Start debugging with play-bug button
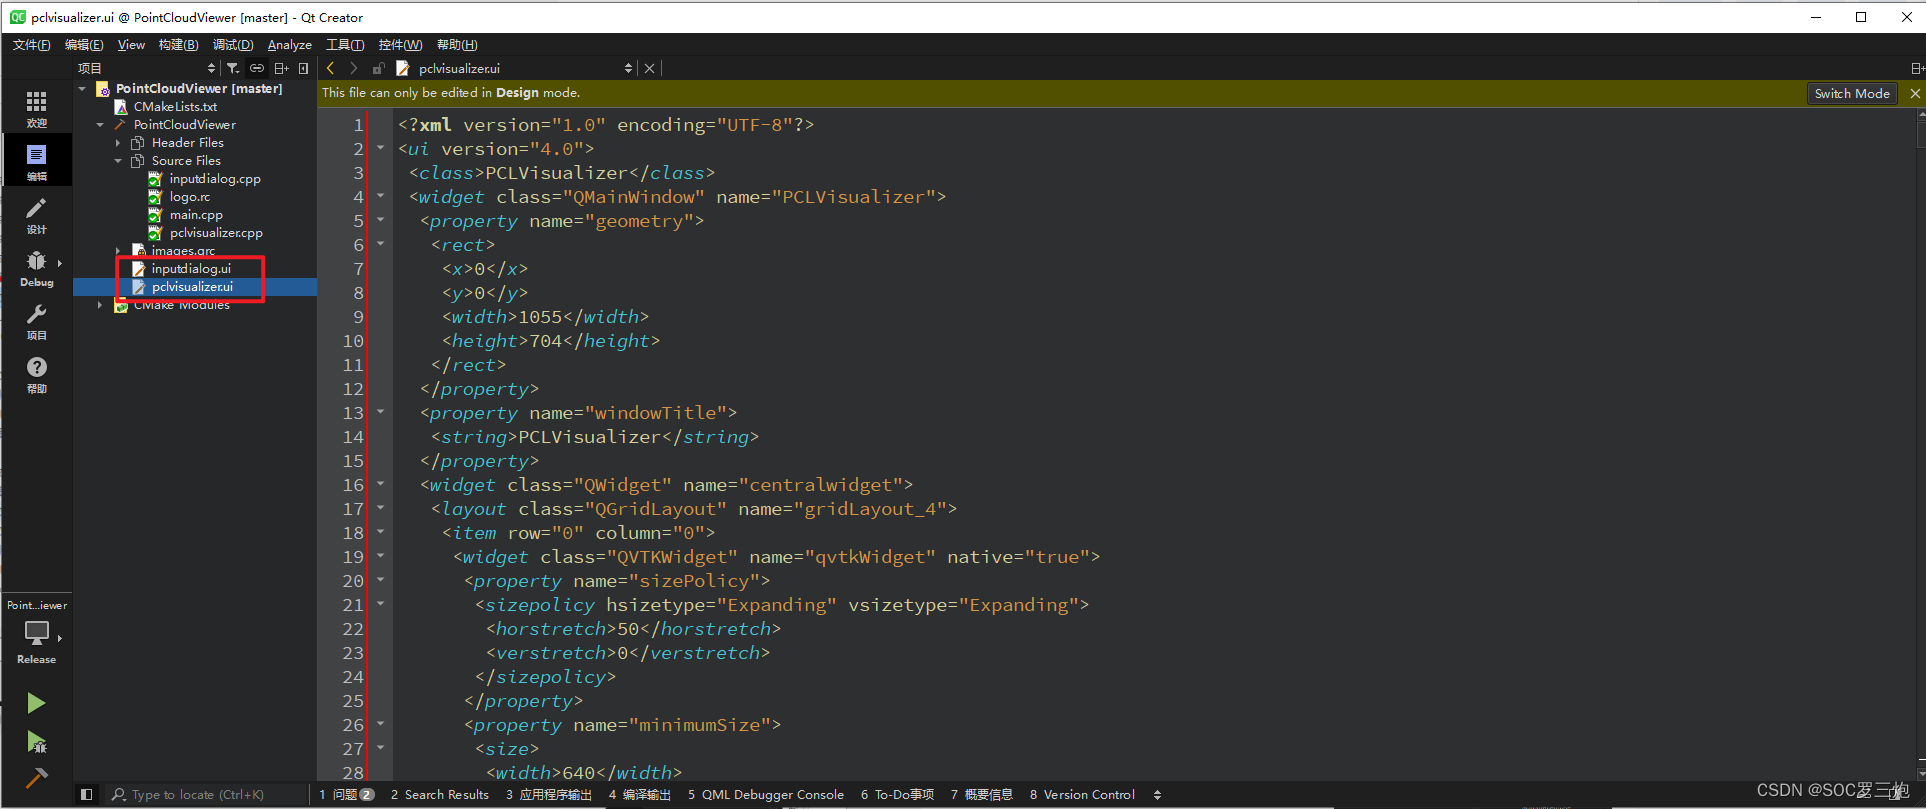Viewport: 1926px width, 809px height. (36, 741)
